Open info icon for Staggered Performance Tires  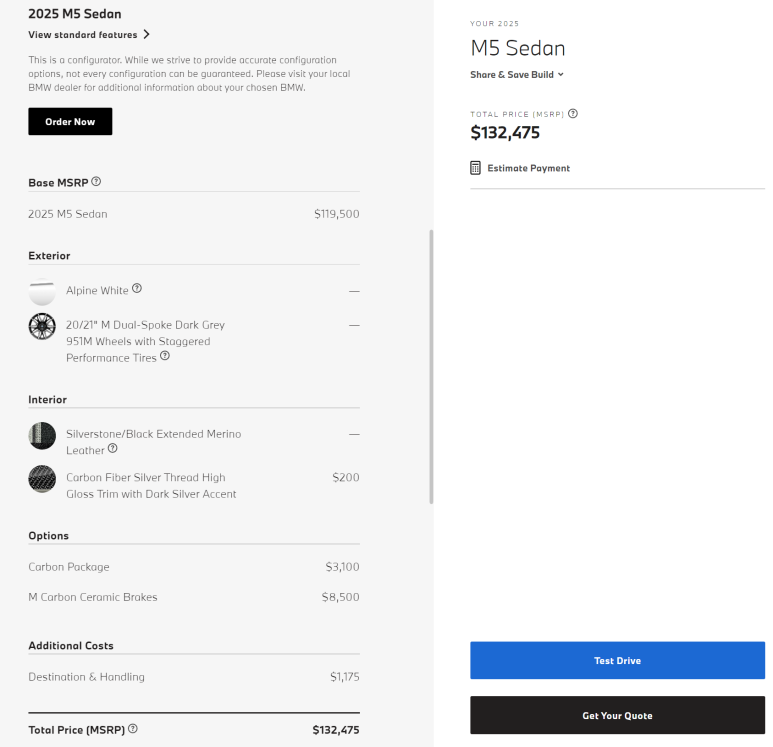point(165,355)
